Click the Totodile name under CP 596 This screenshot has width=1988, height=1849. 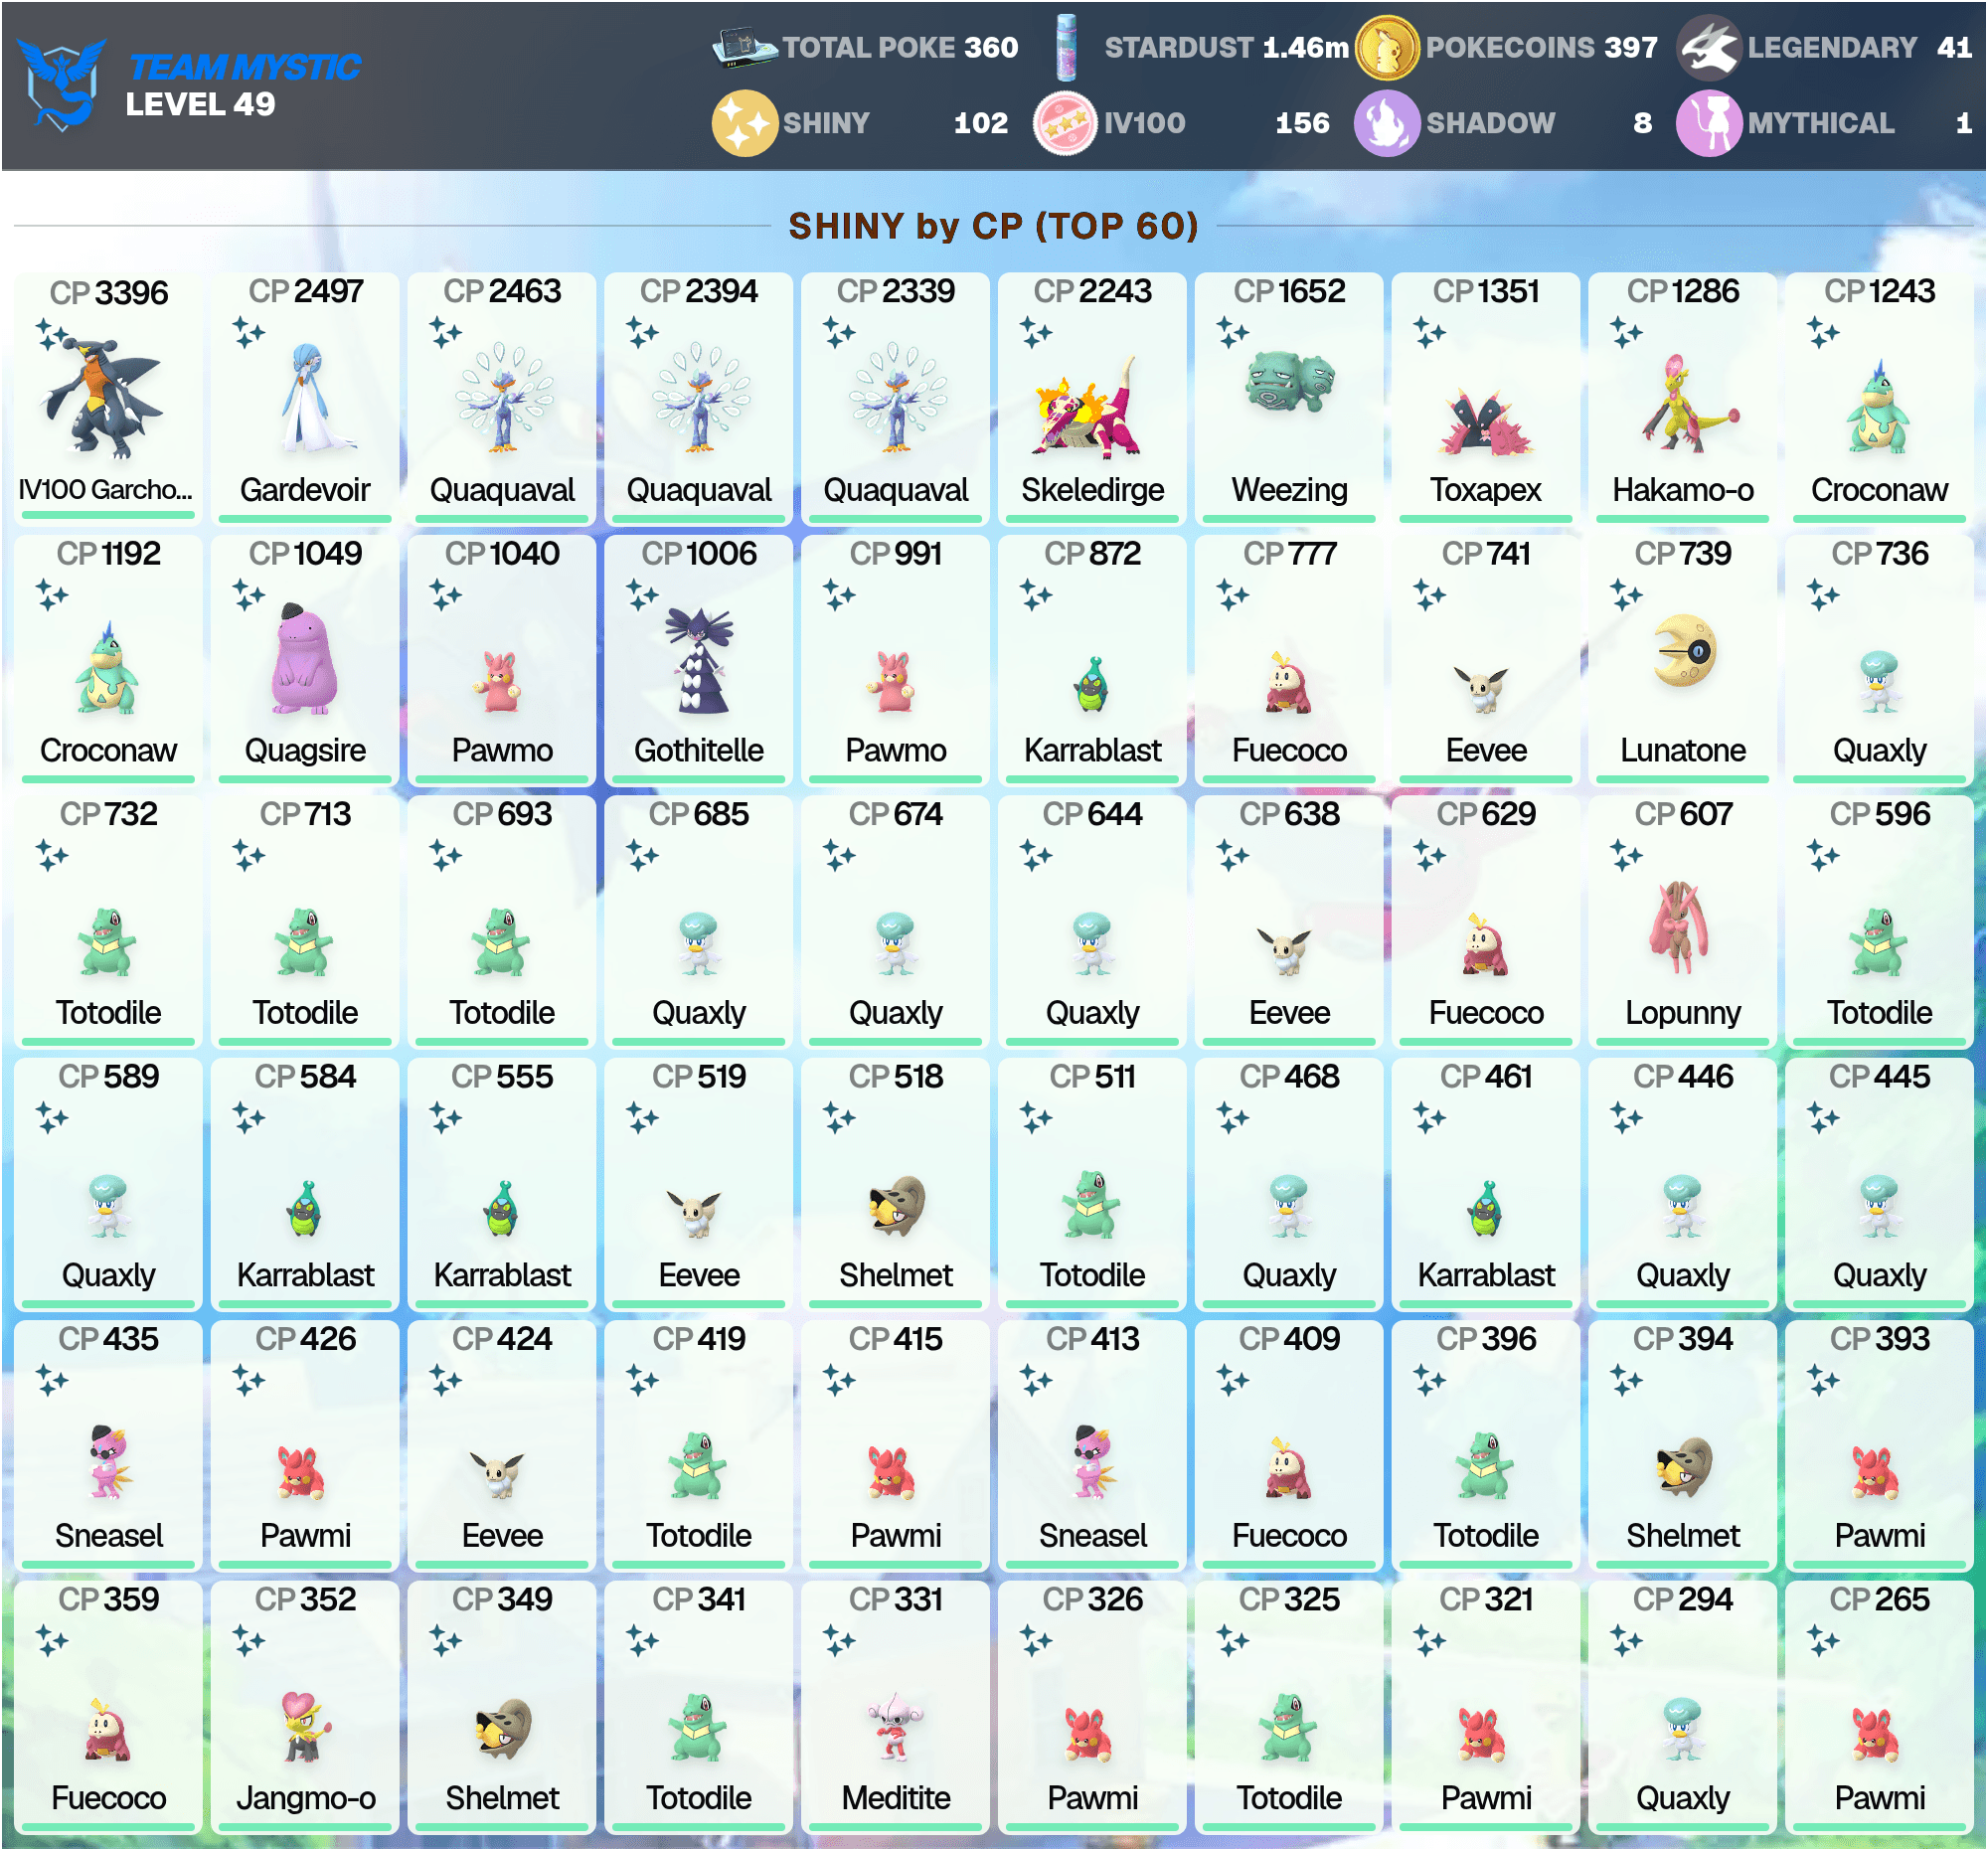coord(1880,1012)
